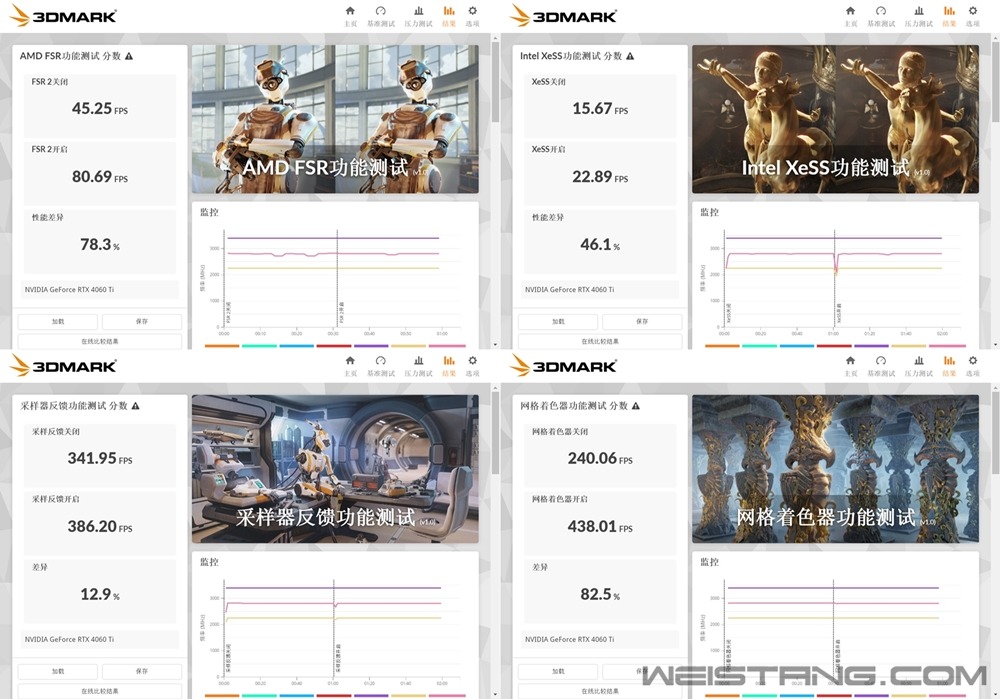Go to Home icon in Intel XeSS window
The height and width of the screenshot is (699, 1000).
coord(850,11)
